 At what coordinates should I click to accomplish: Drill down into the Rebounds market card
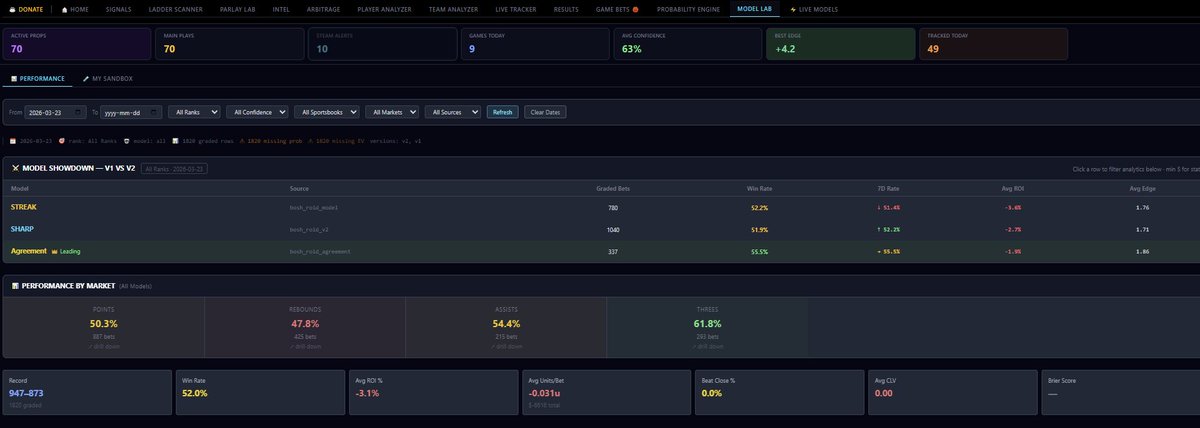[x=304, y=326]
